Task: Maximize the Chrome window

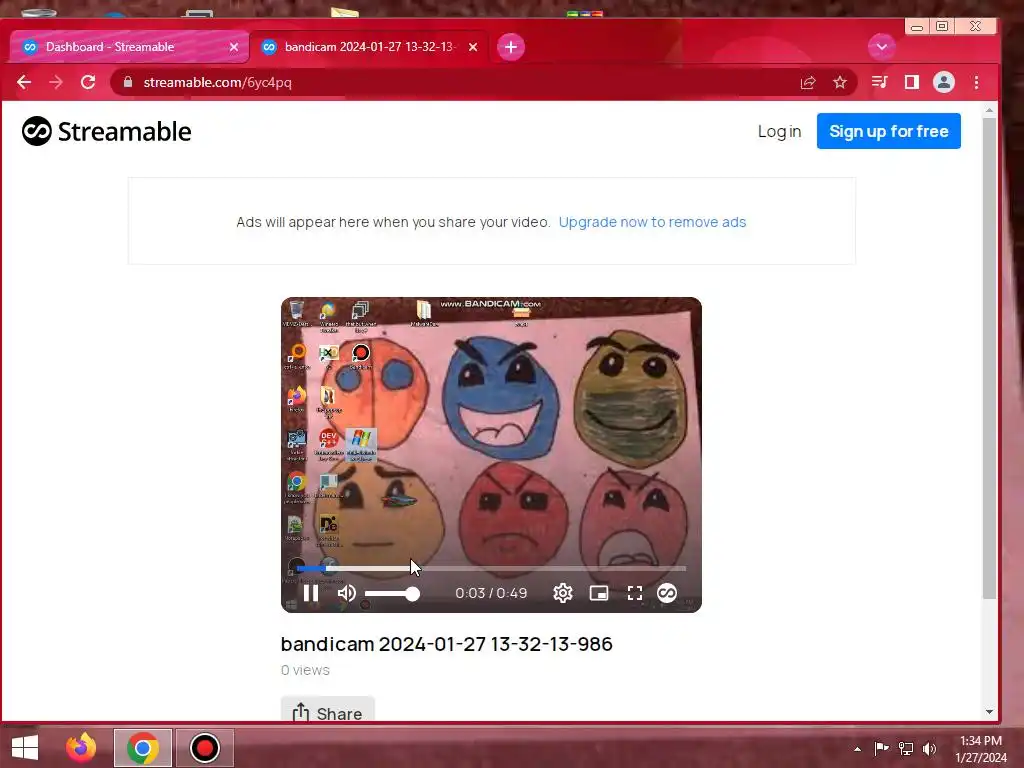Action: (x=942, y=27)
